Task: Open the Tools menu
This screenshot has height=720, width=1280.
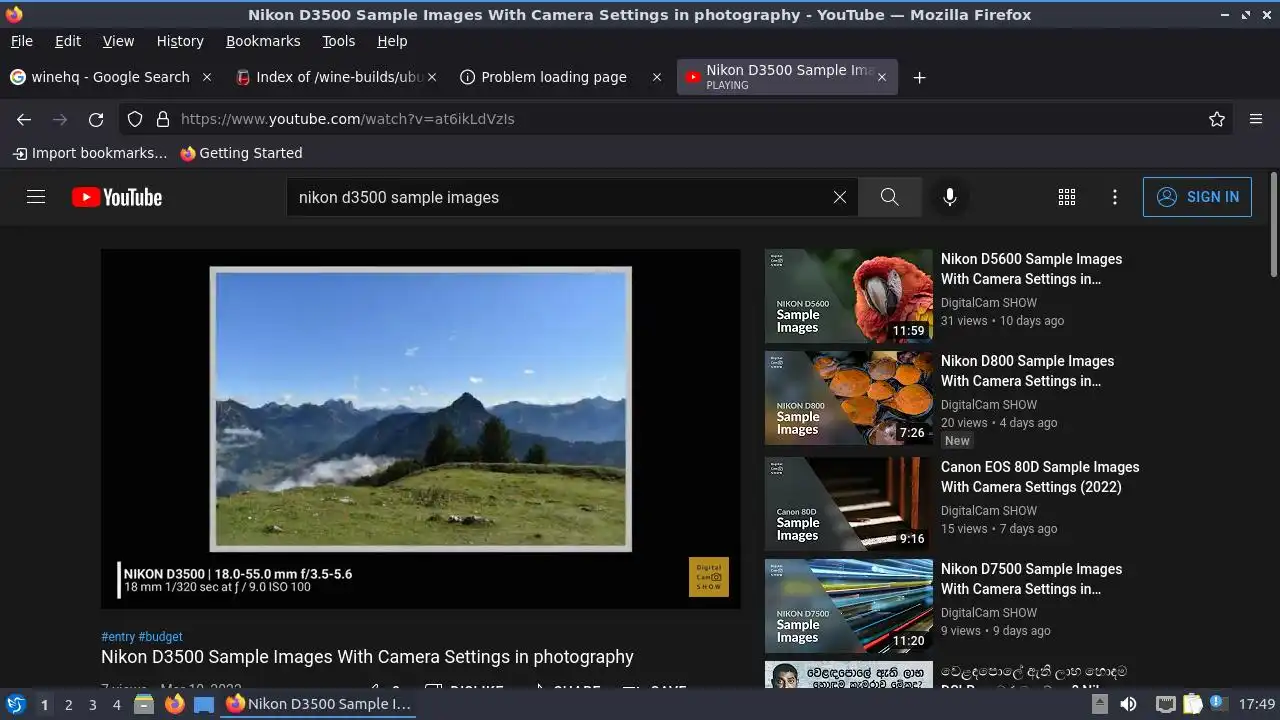Action: pos(338,41)
